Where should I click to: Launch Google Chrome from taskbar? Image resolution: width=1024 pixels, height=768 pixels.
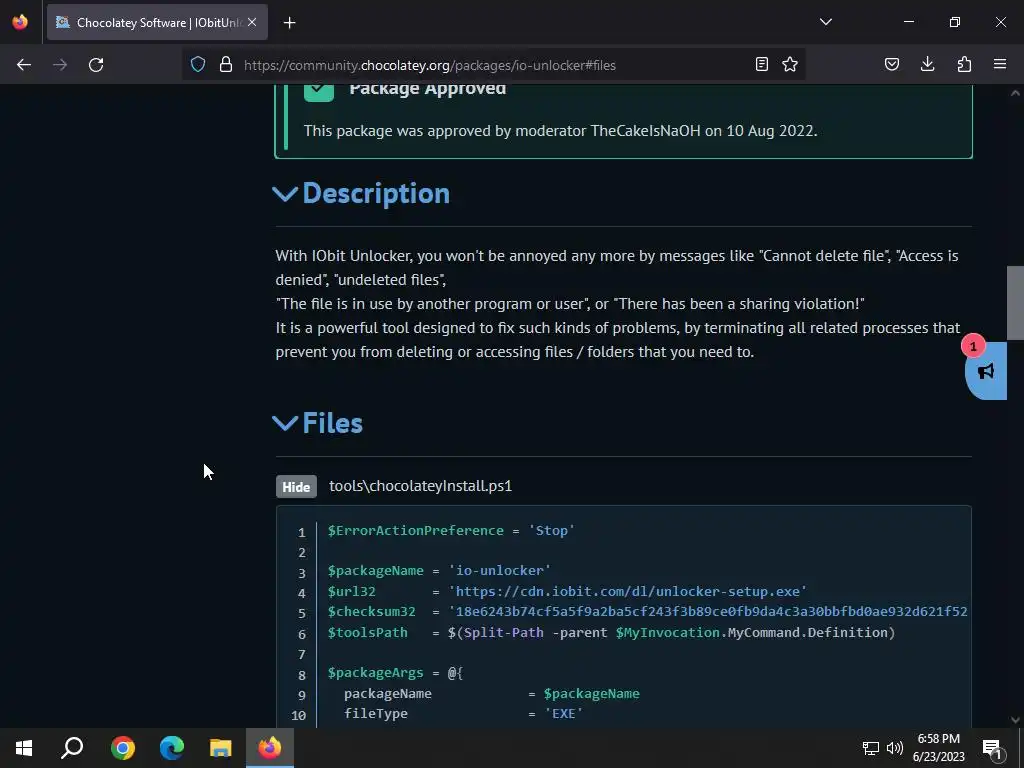[x=123, y=748]
